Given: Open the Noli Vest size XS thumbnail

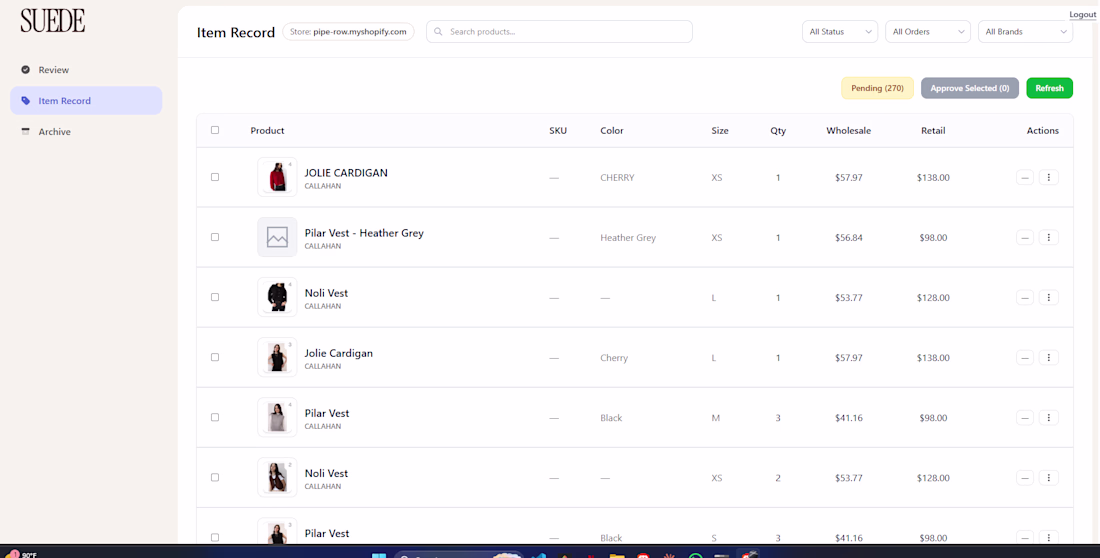Looking at the screenshot, I should pyautogui.click(x=277, y=477).
